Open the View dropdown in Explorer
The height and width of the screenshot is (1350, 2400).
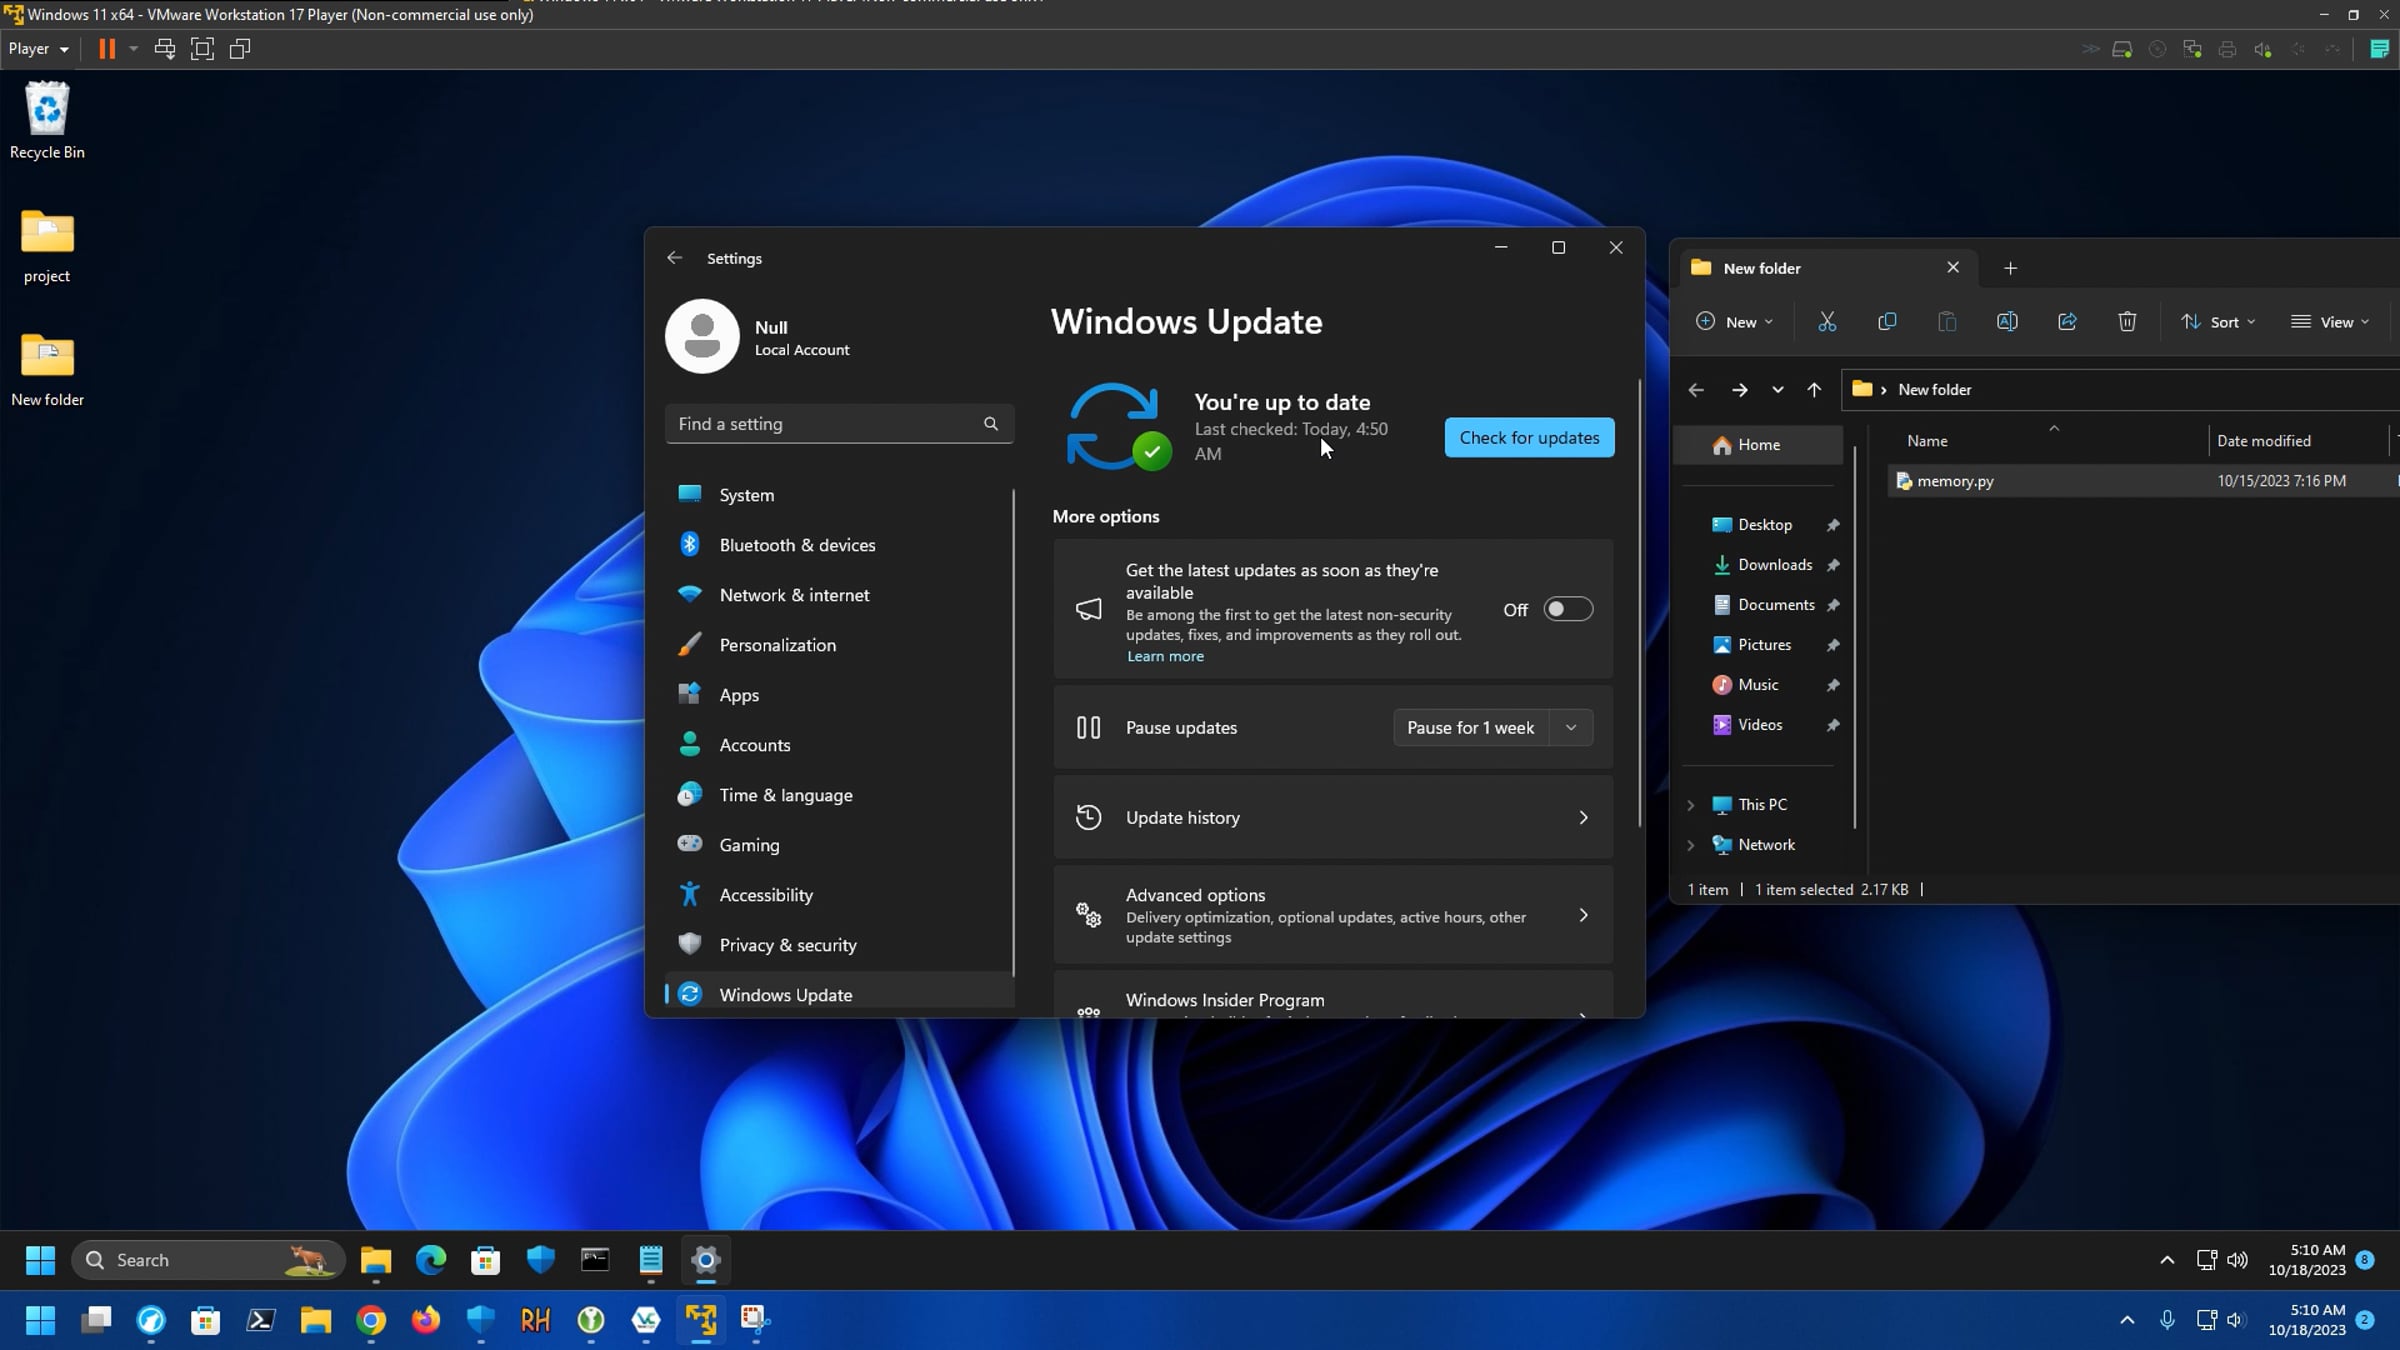[2330, 322]
